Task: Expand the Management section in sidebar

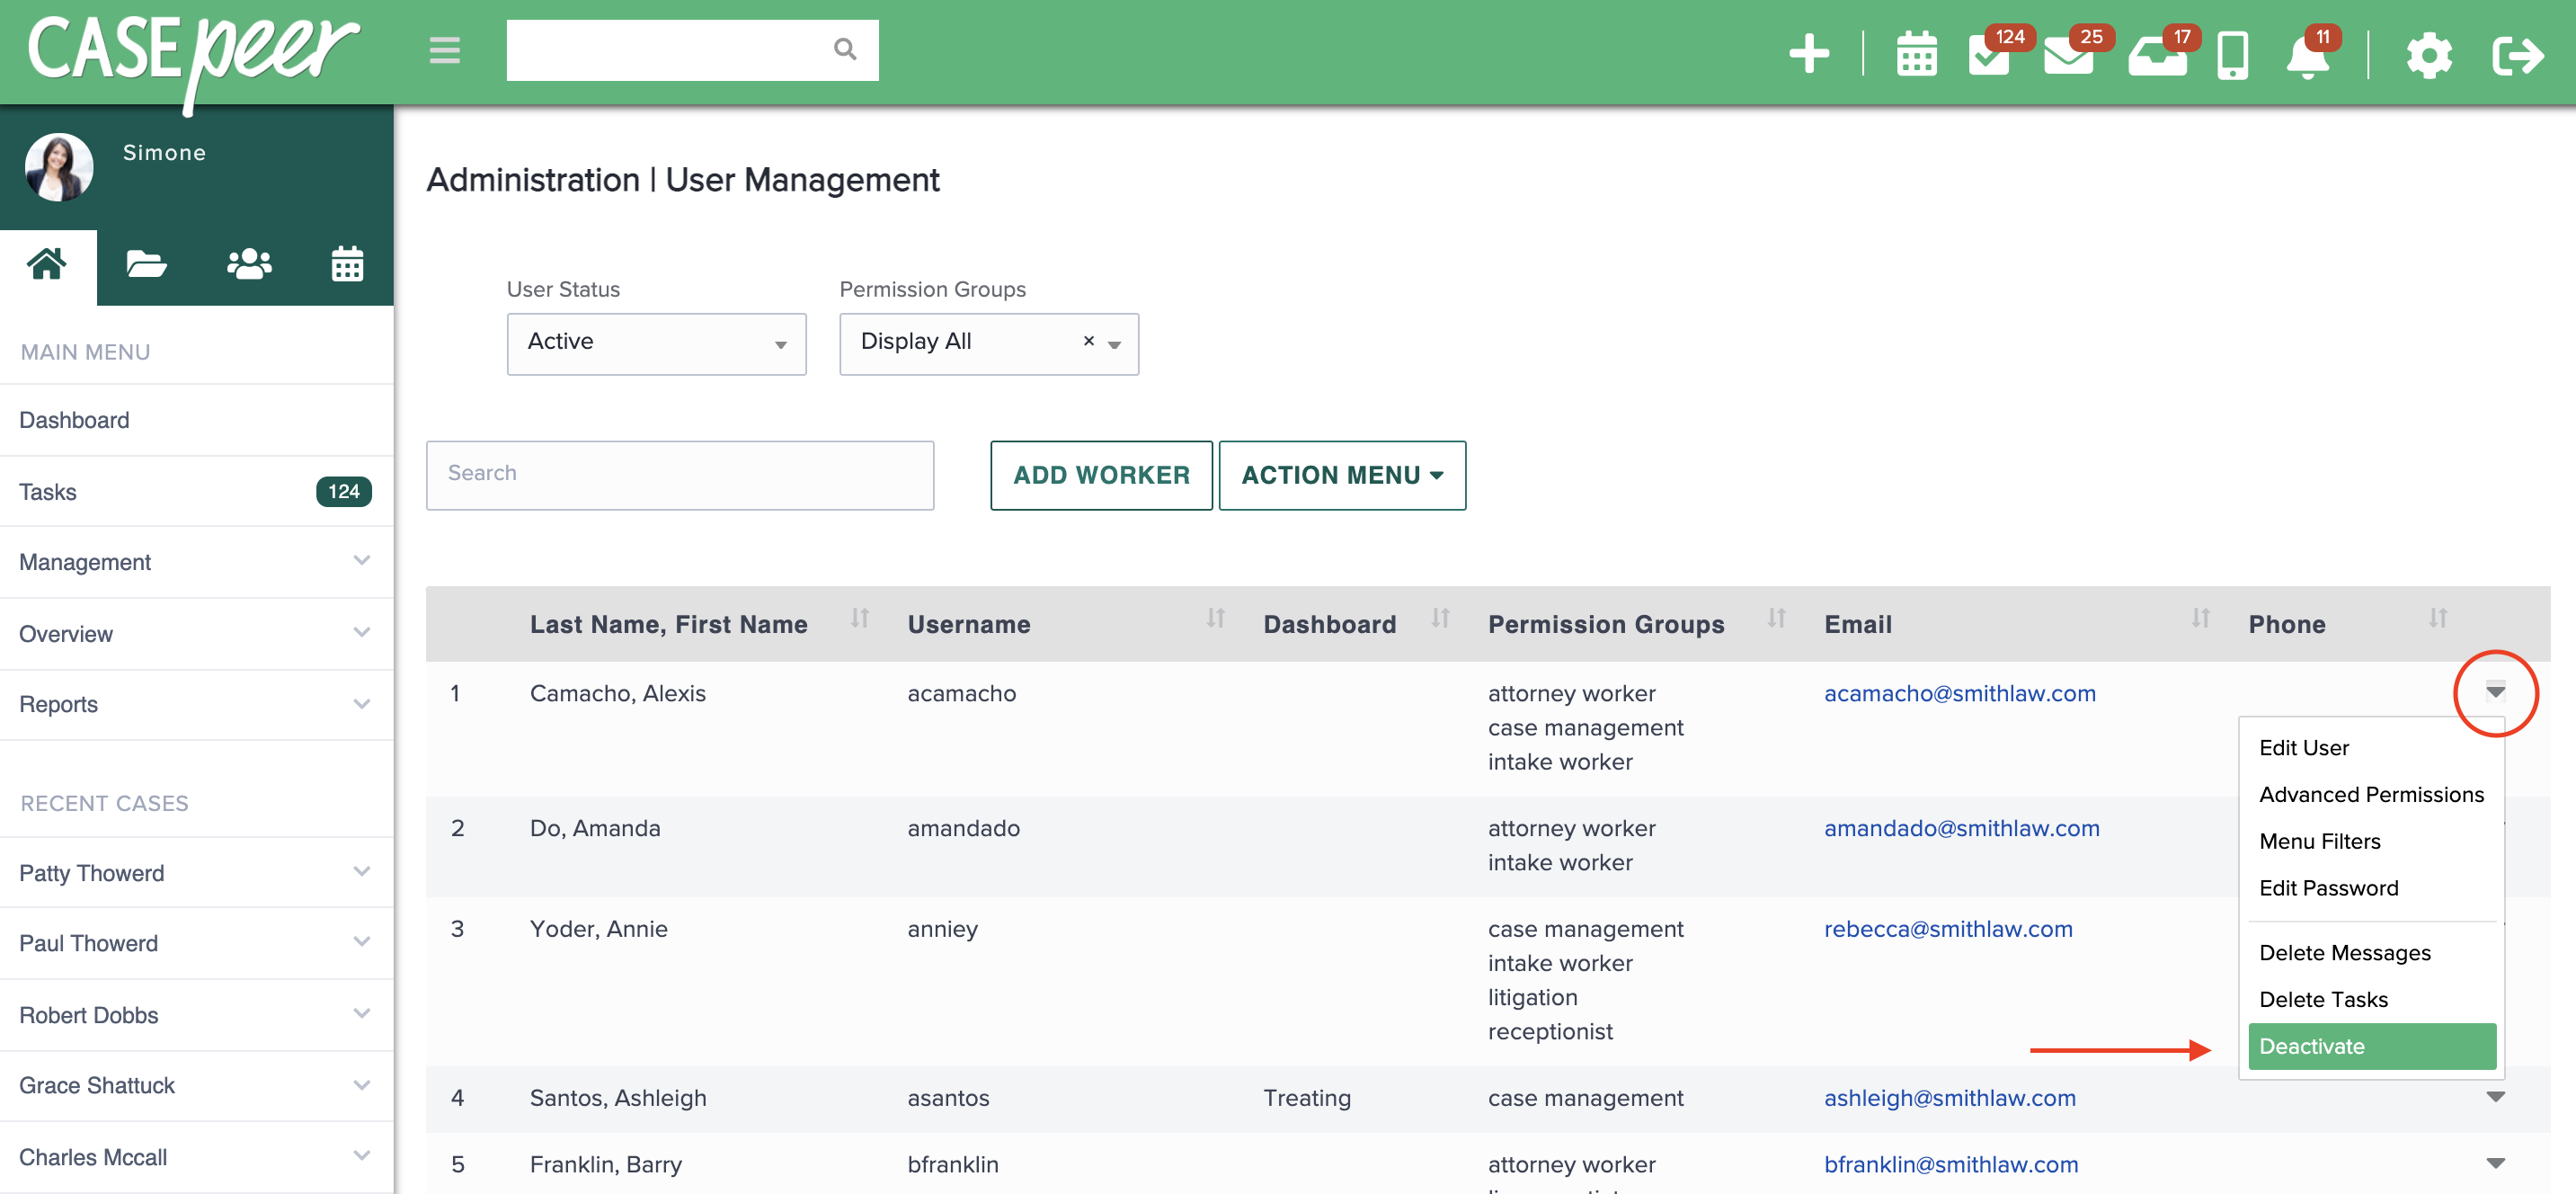Action: tap(196, 562)
